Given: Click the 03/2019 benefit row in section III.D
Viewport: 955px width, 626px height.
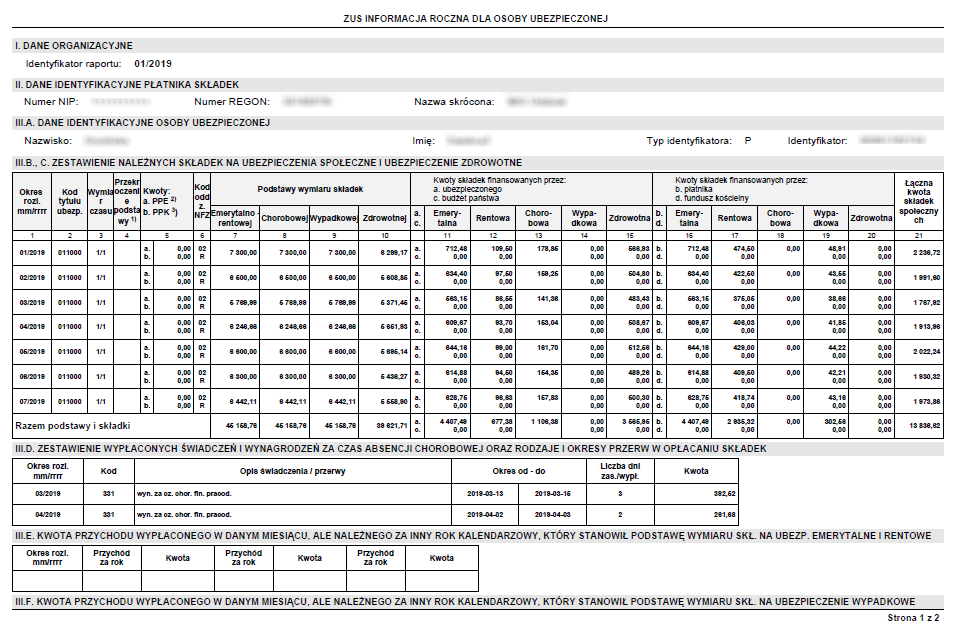Looking at the screenshot, I should [x=375, y=494].
